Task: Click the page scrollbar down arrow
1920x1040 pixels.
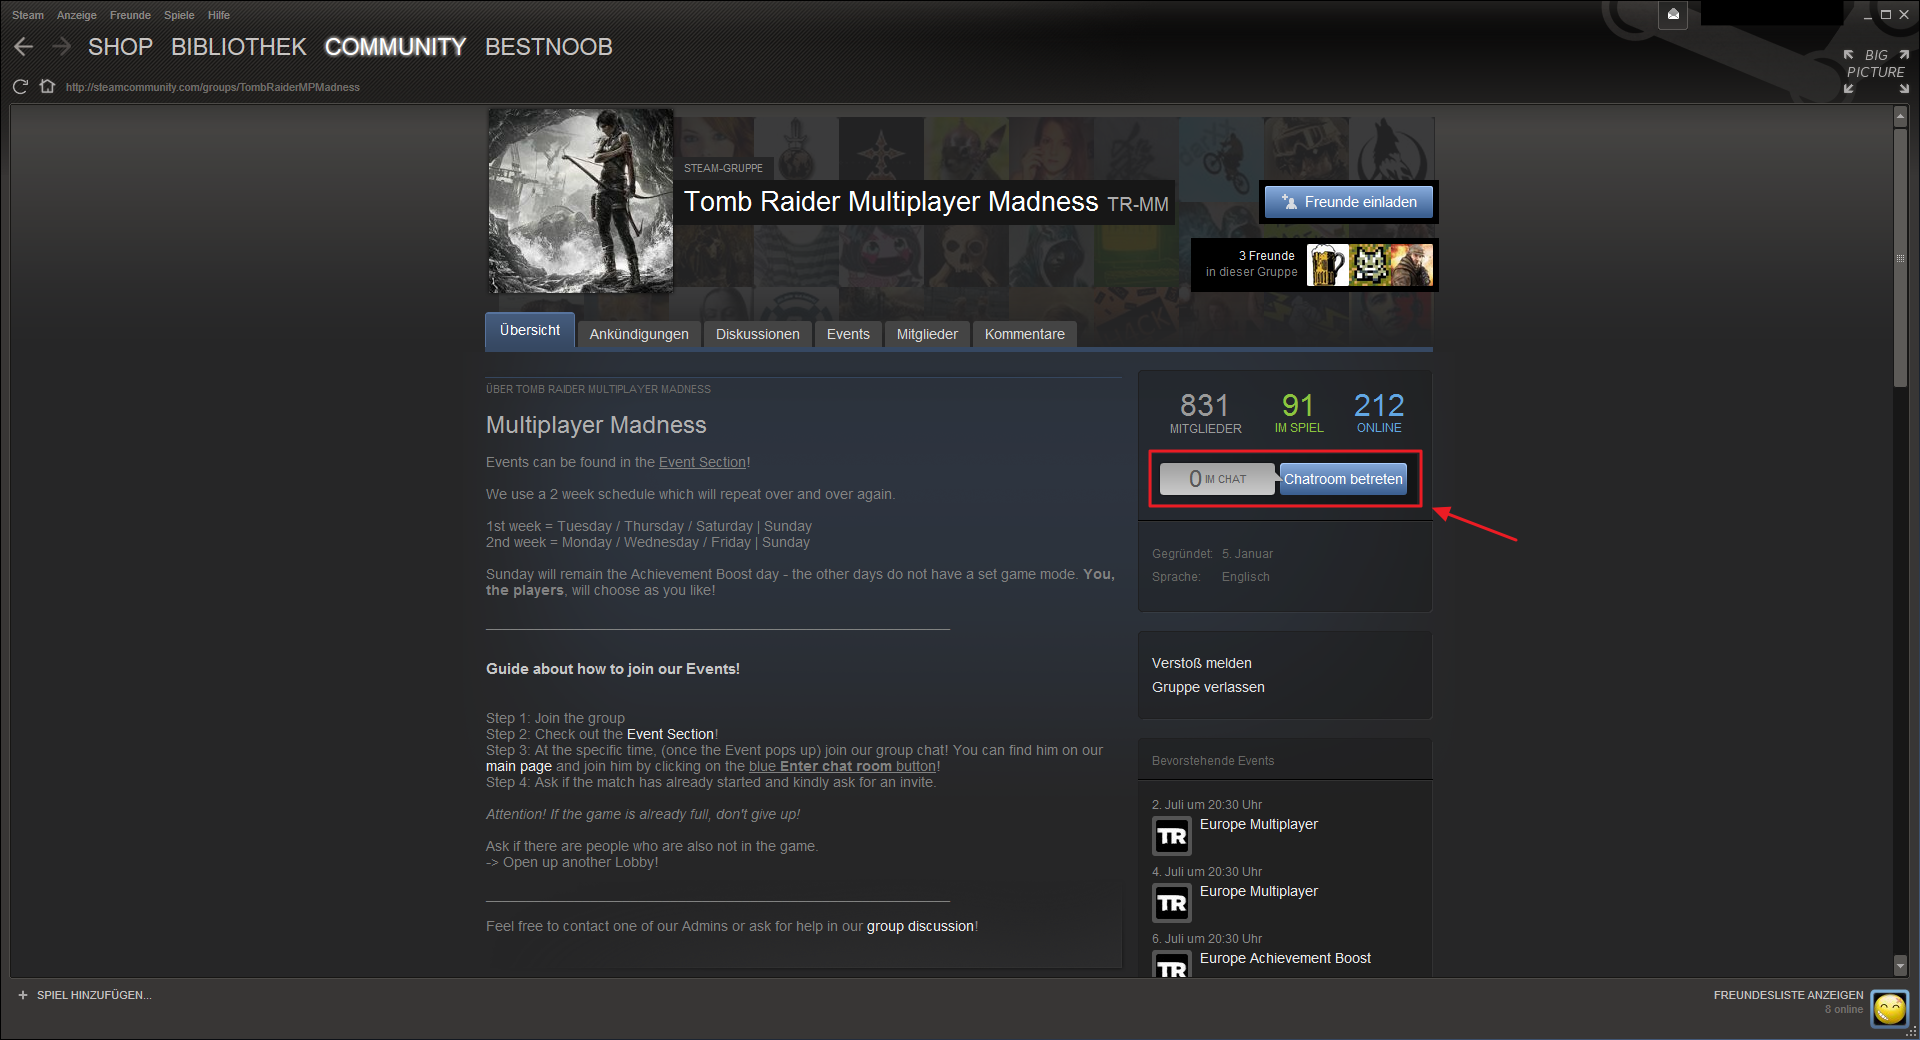Action: click(1900, 965)
